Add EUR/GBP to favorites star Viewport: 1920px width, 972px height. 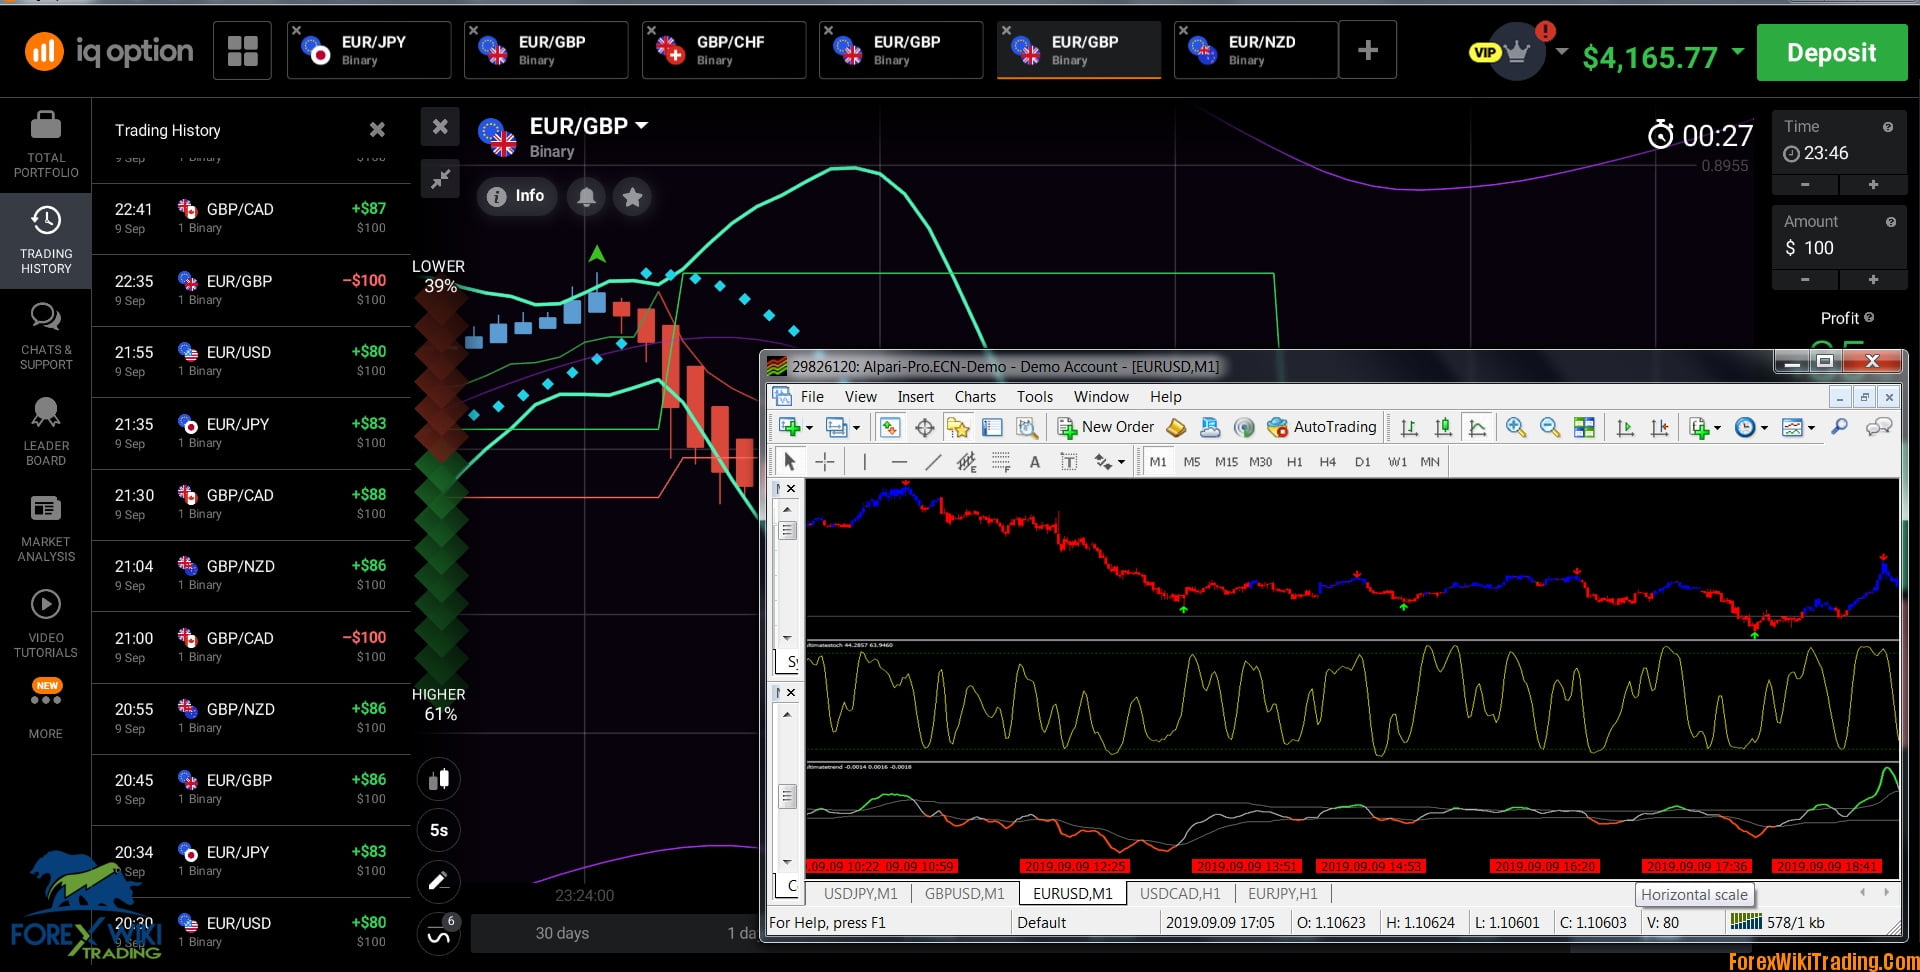632,196
